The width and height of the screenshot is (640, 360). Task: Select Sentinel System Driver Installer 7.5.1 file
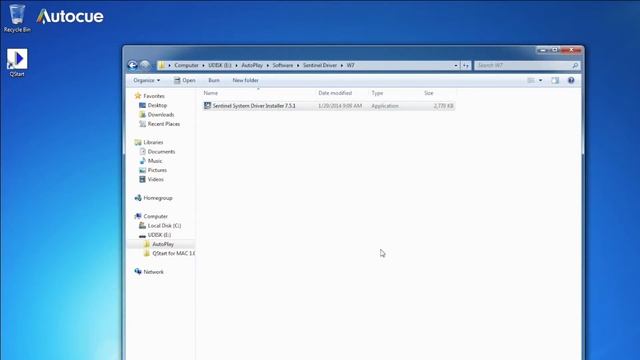point(329,106)
